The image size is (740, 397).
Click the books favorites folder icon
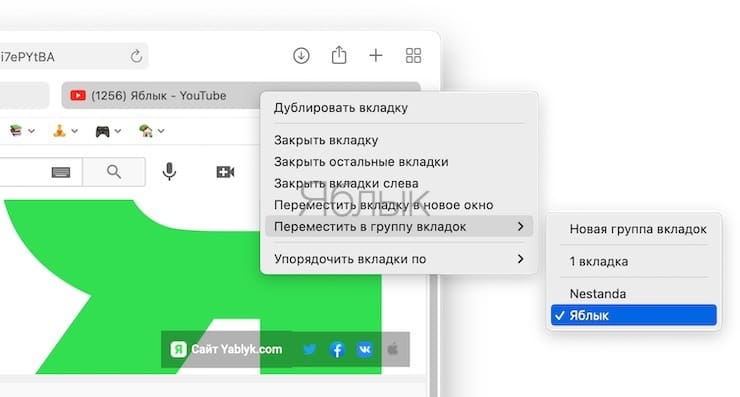tap(16, 130)
